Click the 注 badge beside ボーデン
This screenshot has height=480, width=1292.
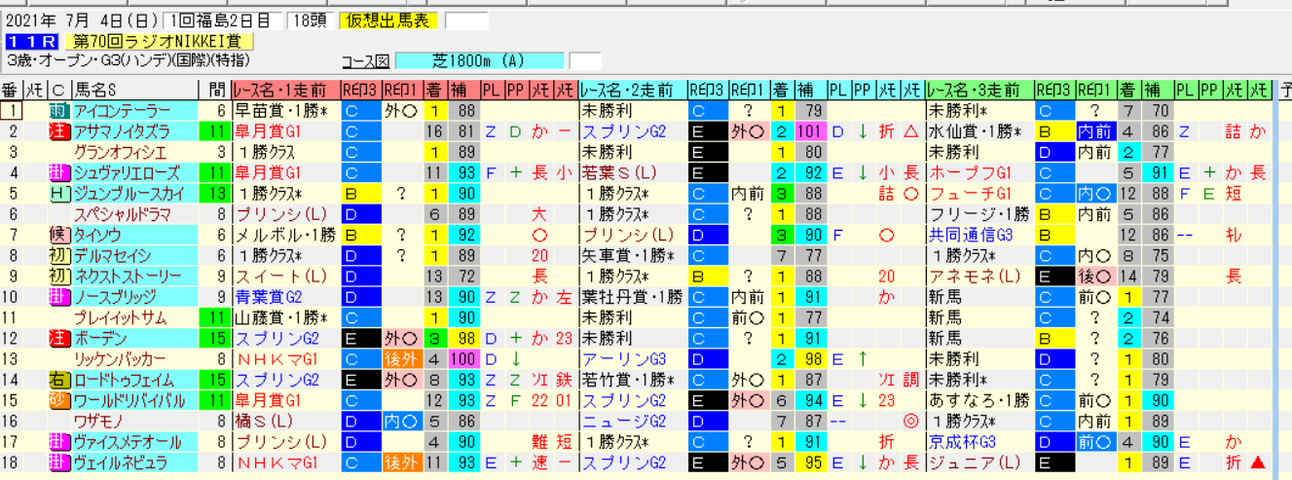(x=59, y=338)
